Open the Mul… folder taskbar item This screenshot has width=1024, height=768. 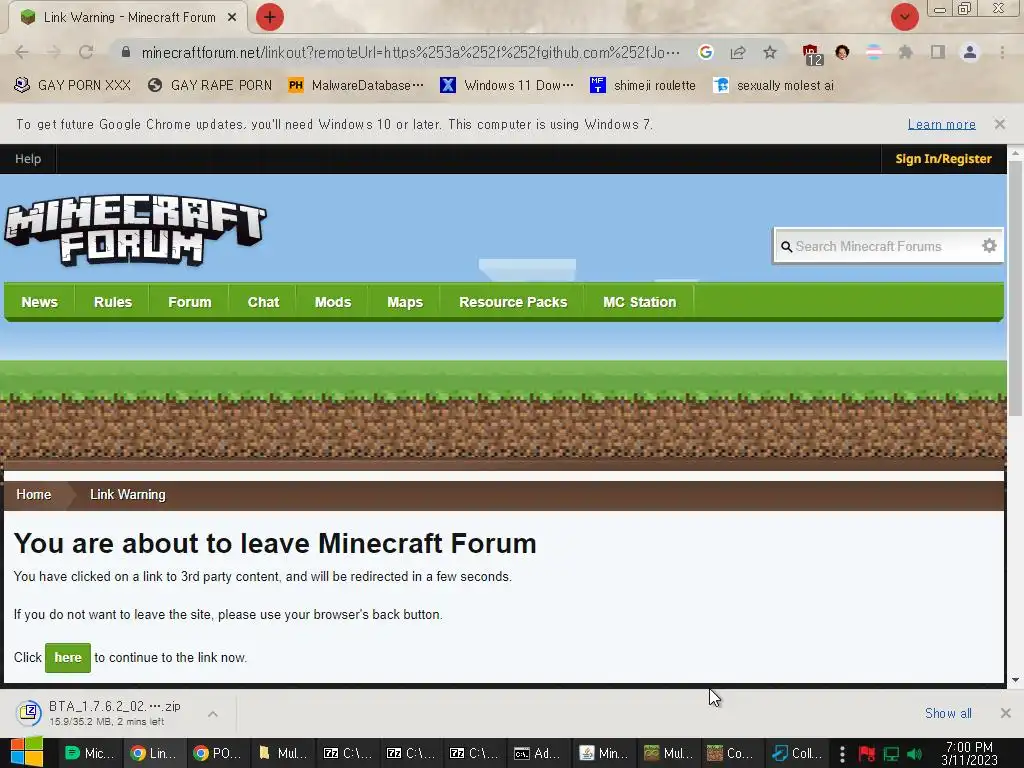click(281, 753)
